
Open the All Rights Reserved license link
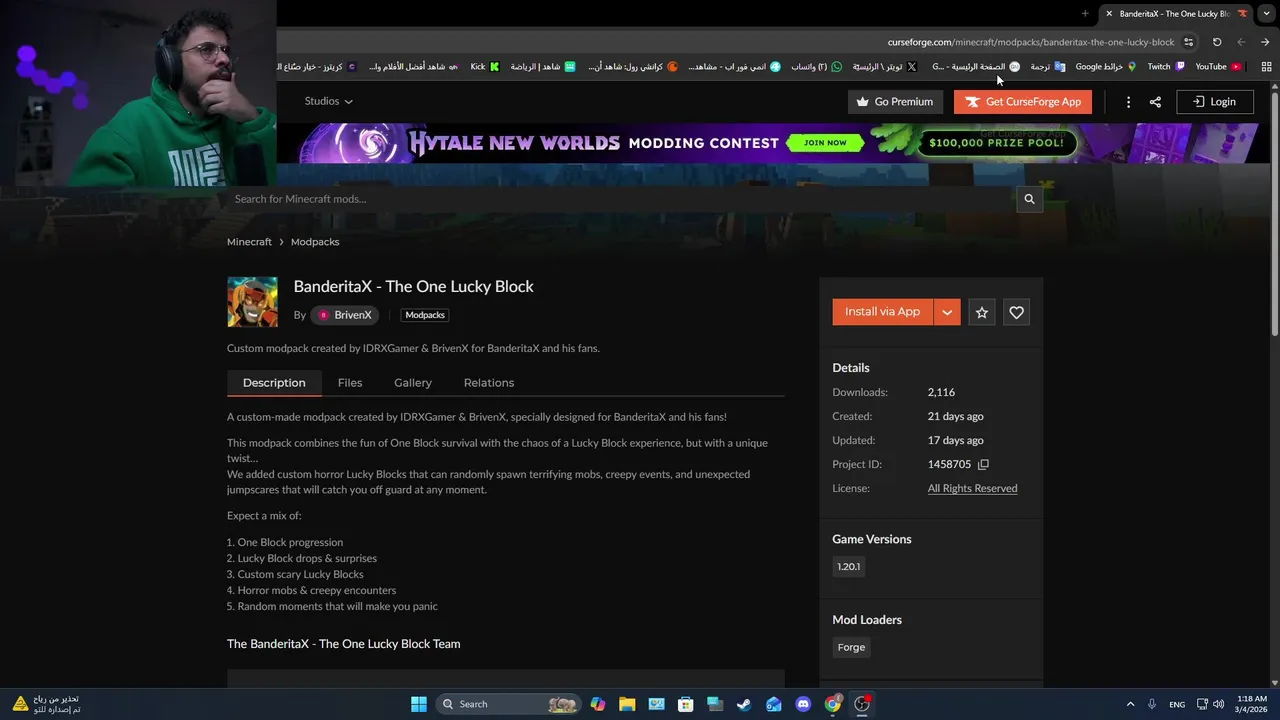tap(972, 489)
